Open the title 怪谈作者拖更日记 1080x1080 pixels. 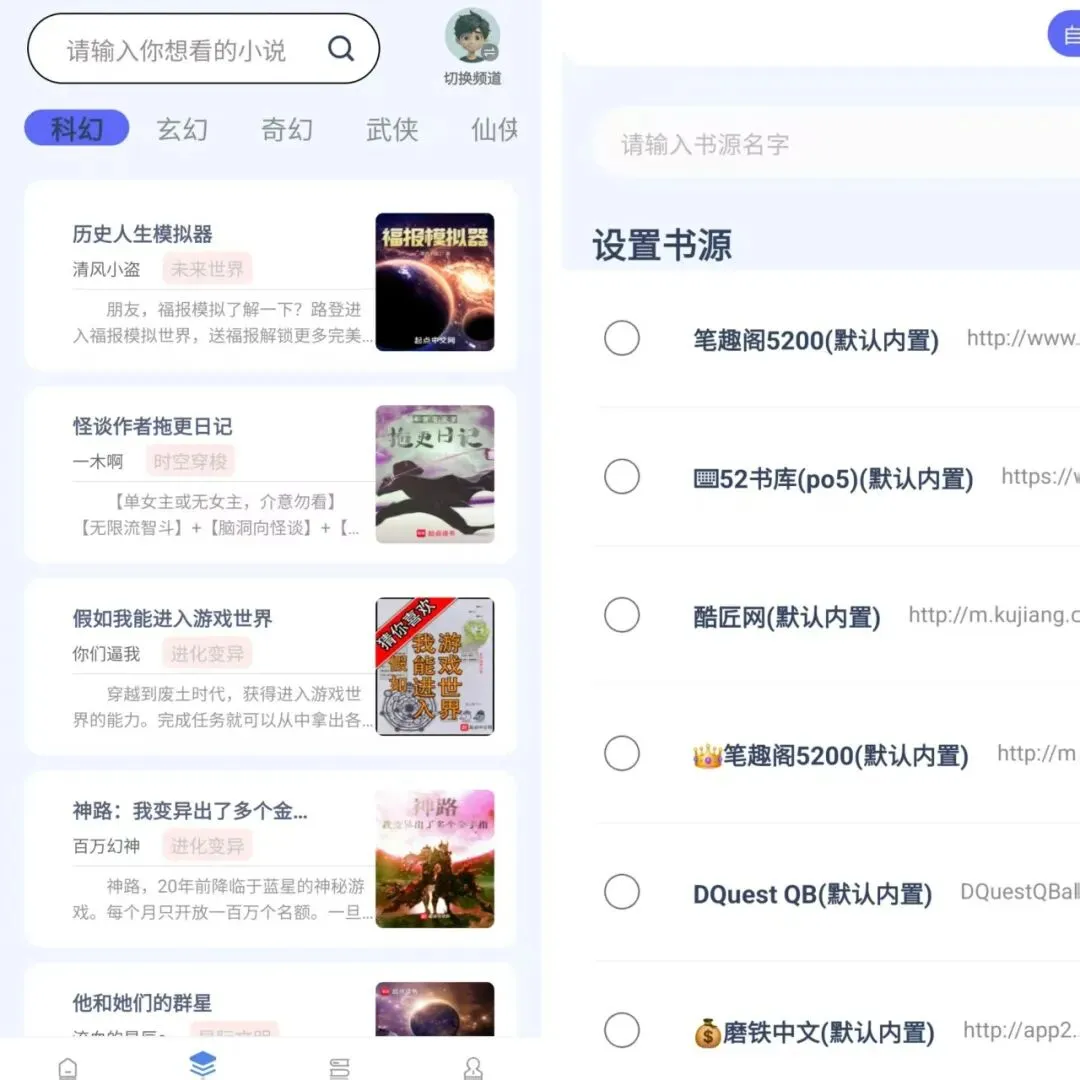[152, 426]
